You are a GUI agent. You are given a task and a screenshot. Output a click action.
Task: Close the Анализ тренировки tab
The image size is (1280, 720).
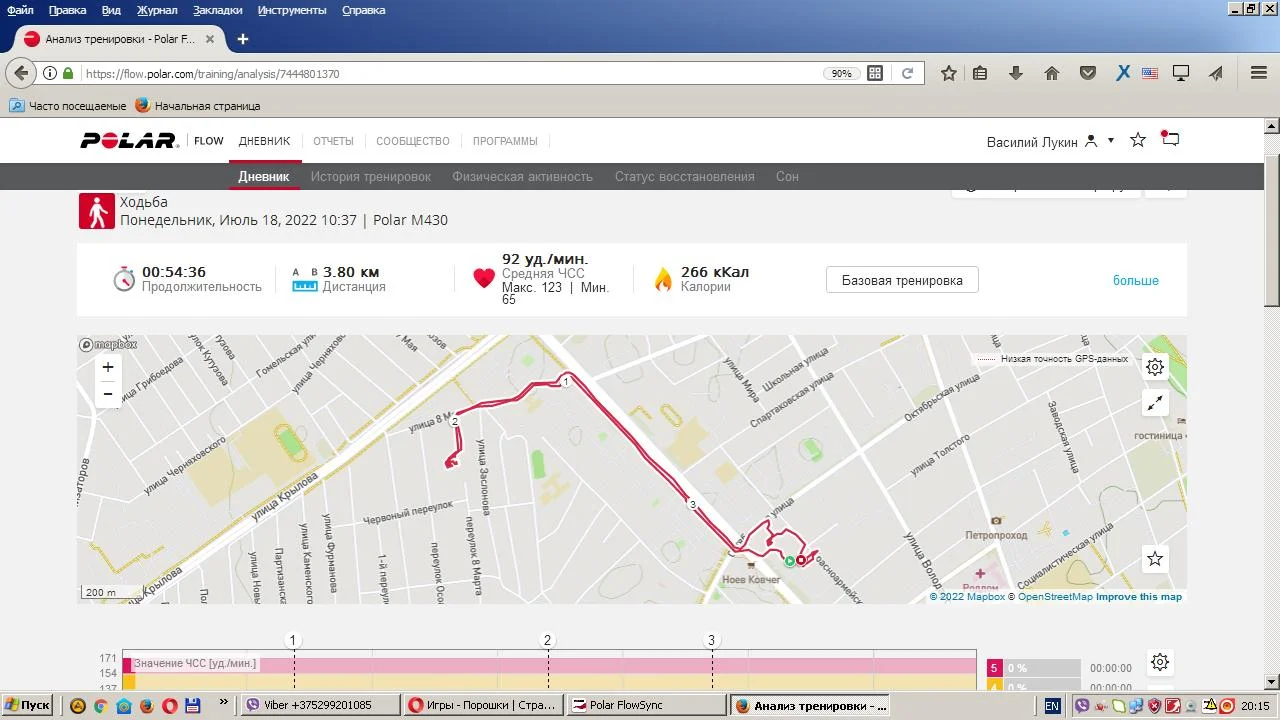pyautogui.click(x=209, y=39)
